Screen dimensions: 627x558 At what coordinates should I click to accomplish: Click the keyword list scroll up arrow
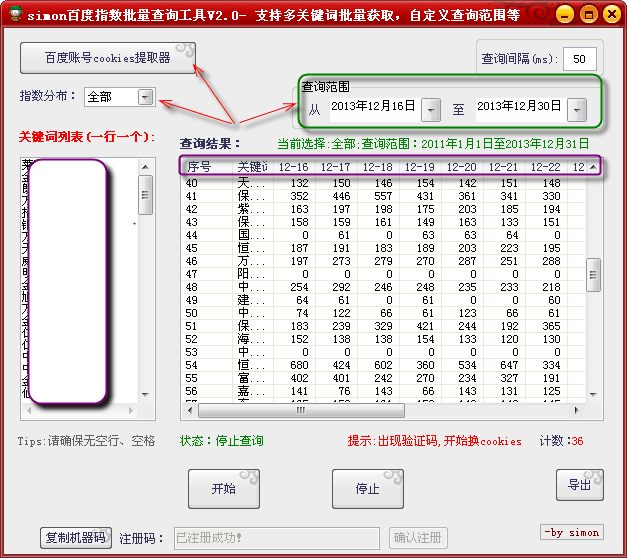[x=145, y=167]
